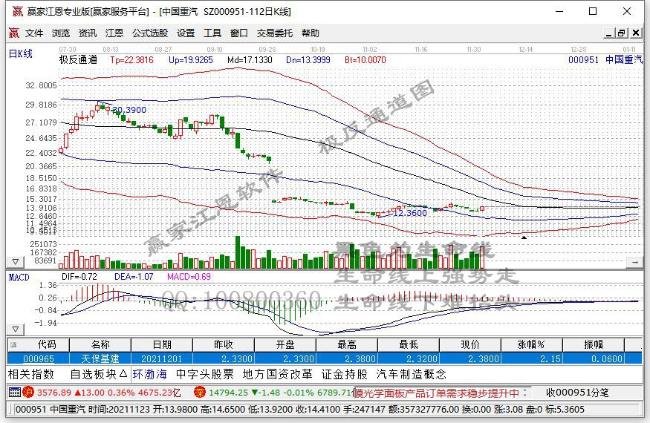Screen dimensions: 650x423
Task: Click the Tp=22.3816 indicator value
Action: click(x=132, y=60)
